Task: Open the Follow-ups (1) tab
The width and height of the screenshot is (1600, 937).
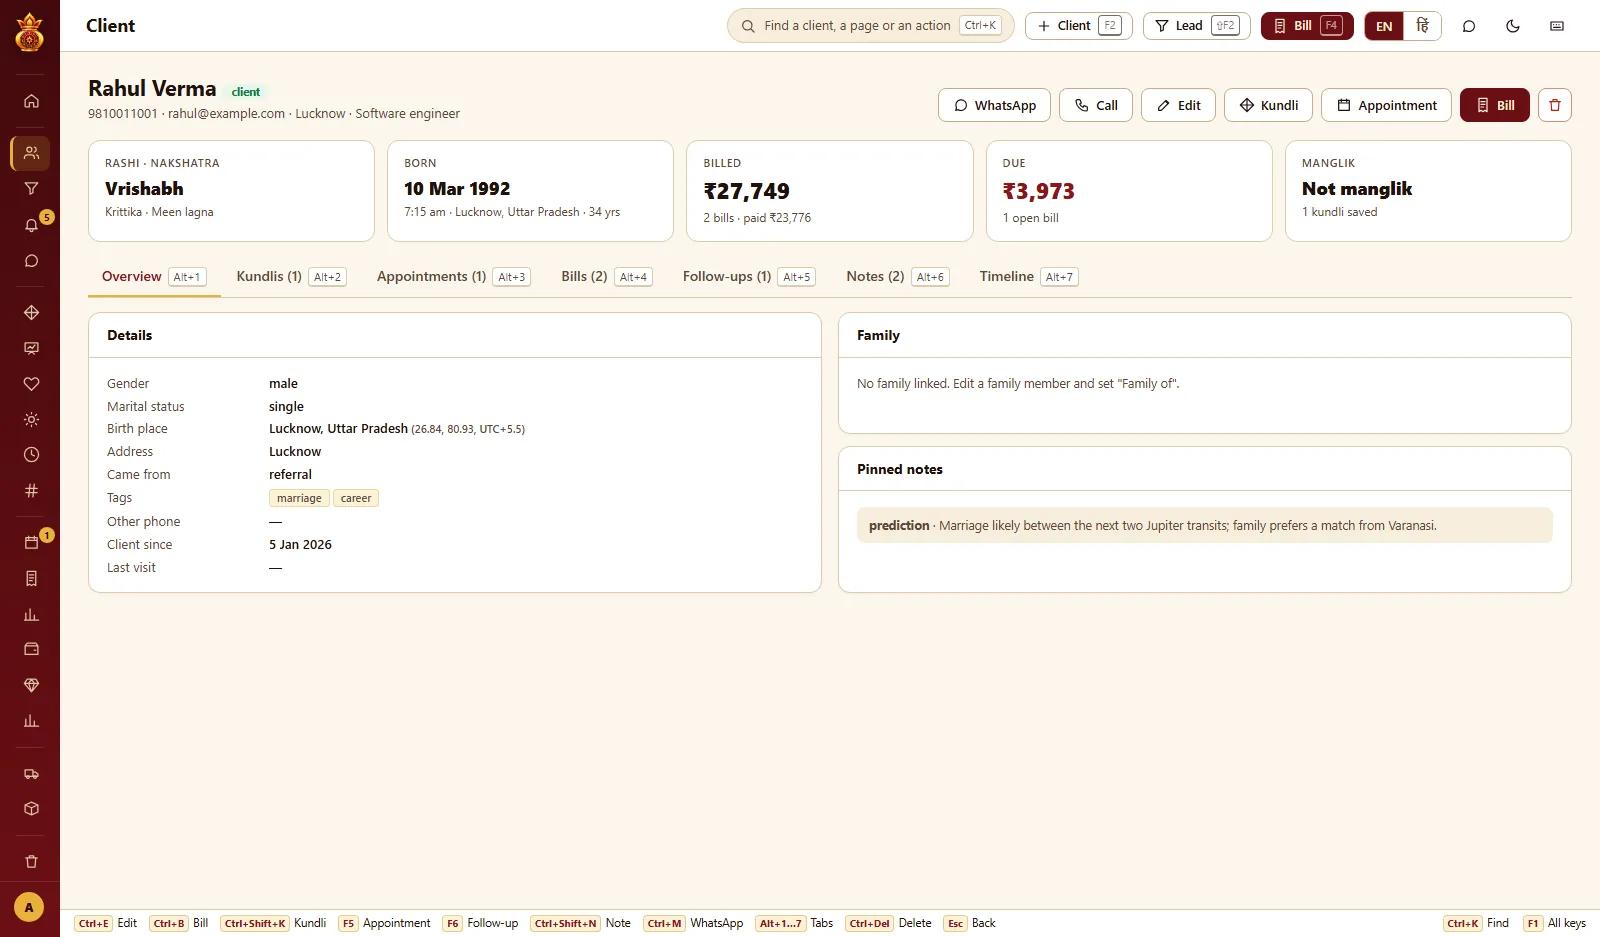Action: 748,277
